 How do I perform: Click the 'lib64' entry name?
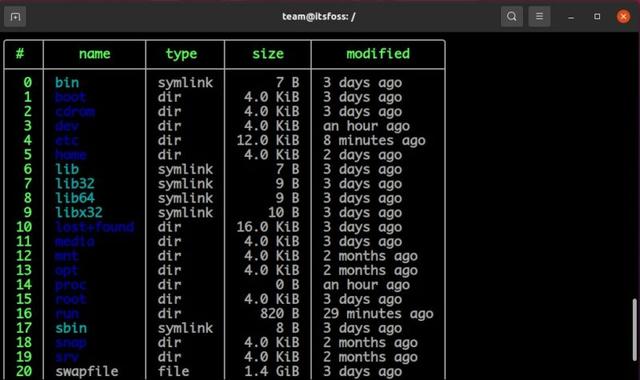point(75,198)
